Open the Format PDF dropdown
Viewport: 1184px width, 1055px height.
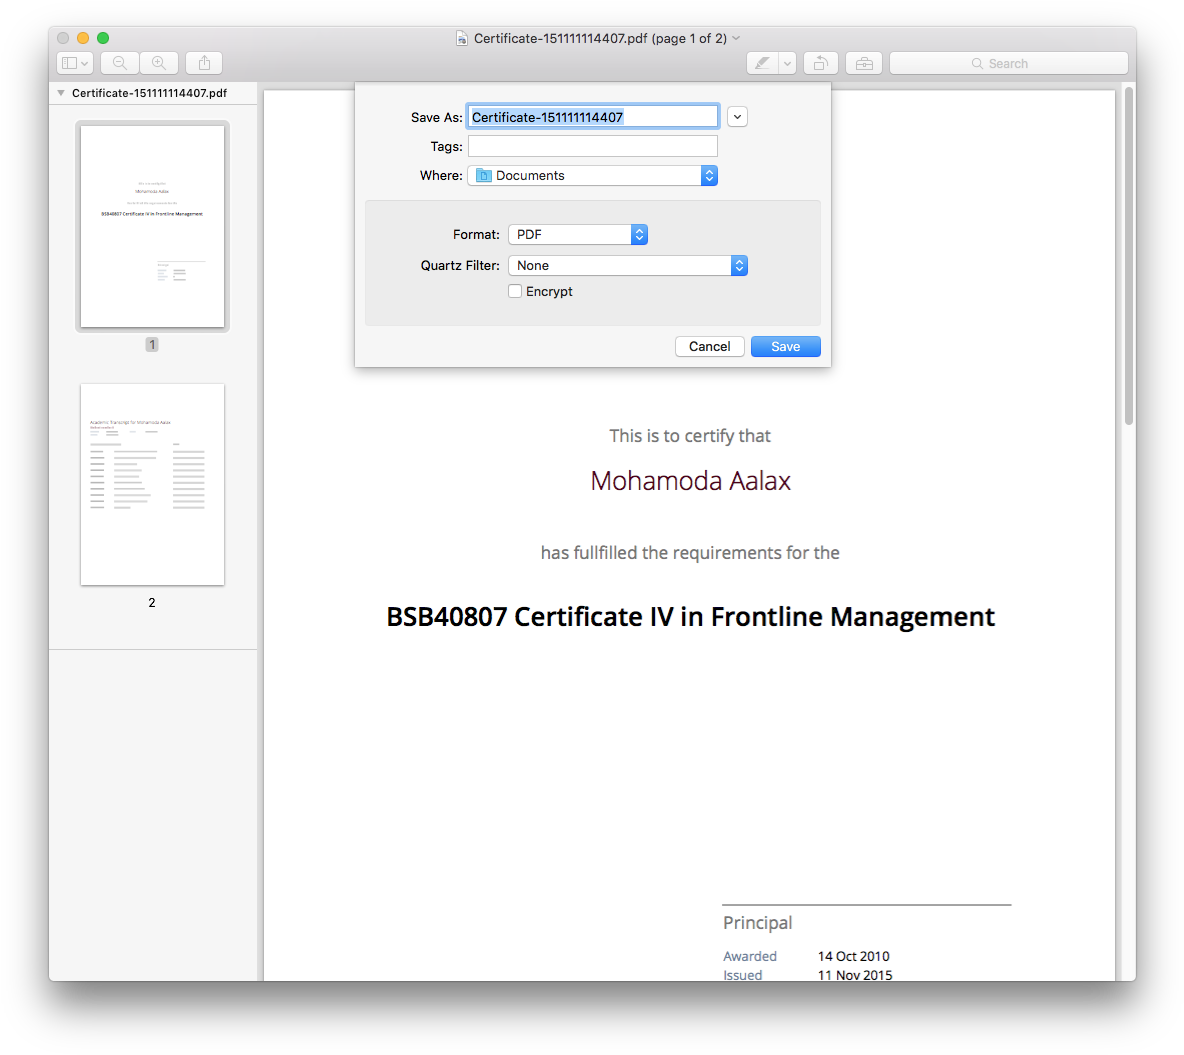tap(578, 235)
